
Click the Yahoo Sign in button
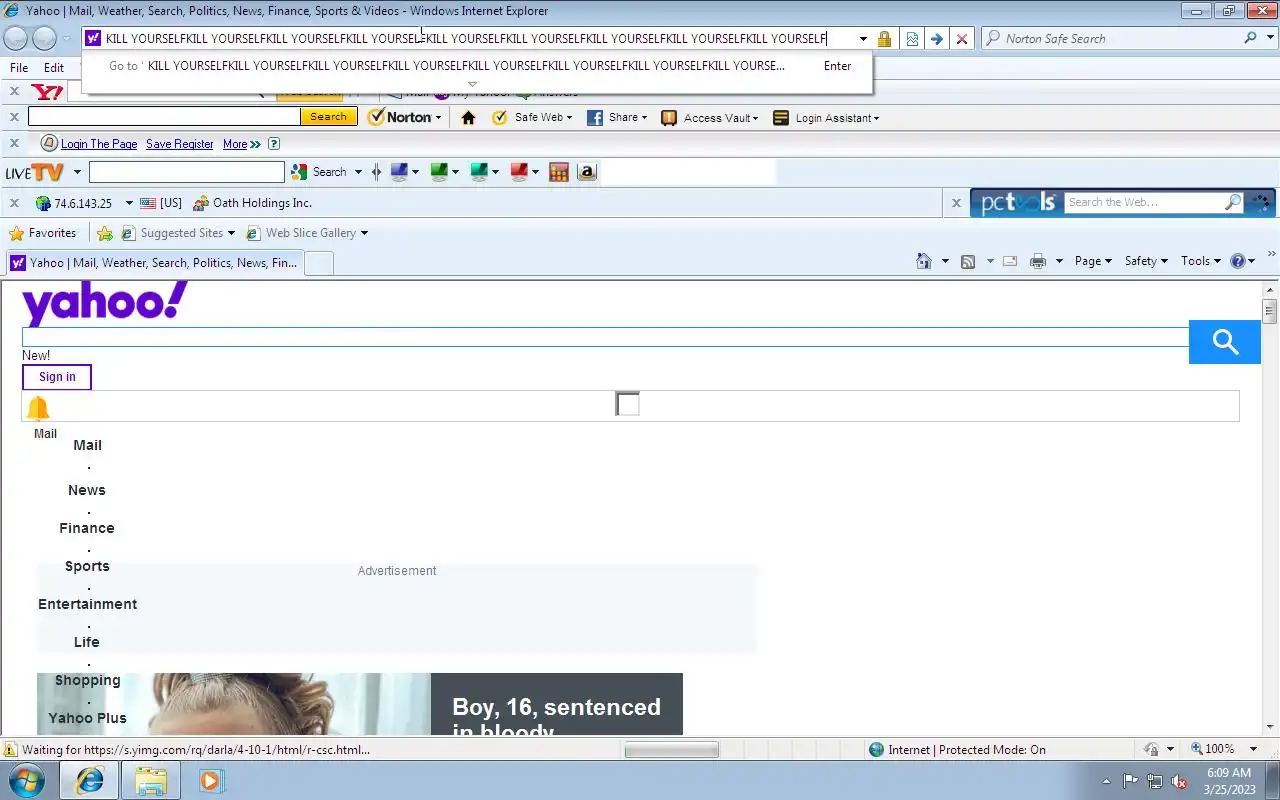point(57,377)
